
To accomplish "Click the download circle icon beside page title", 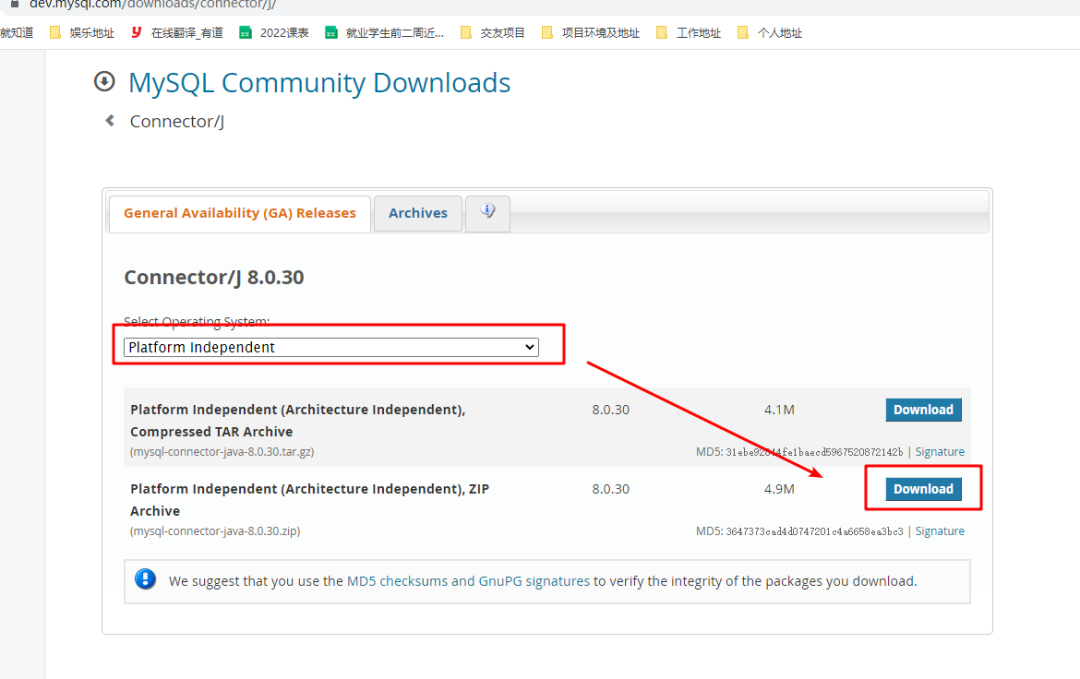I will click(104, 81).
